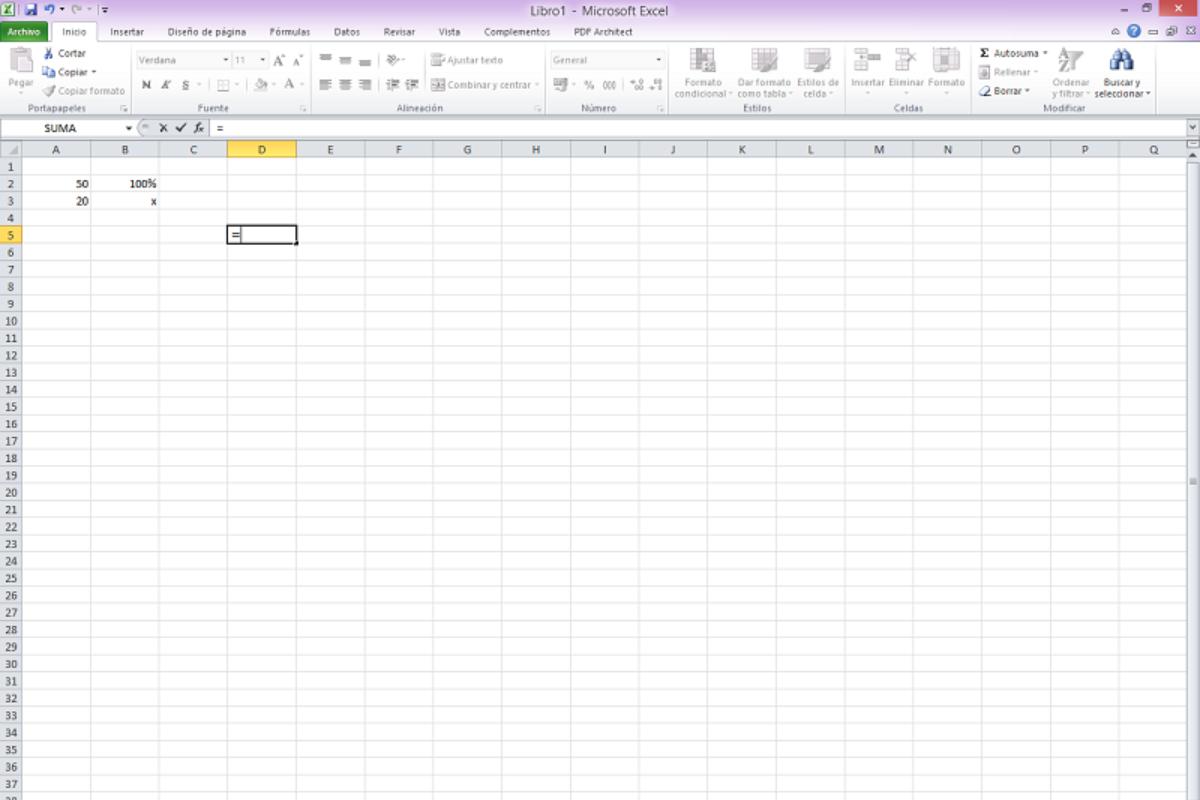
Task: Expand the formula bar with chevron
Action: point(1192,128)
